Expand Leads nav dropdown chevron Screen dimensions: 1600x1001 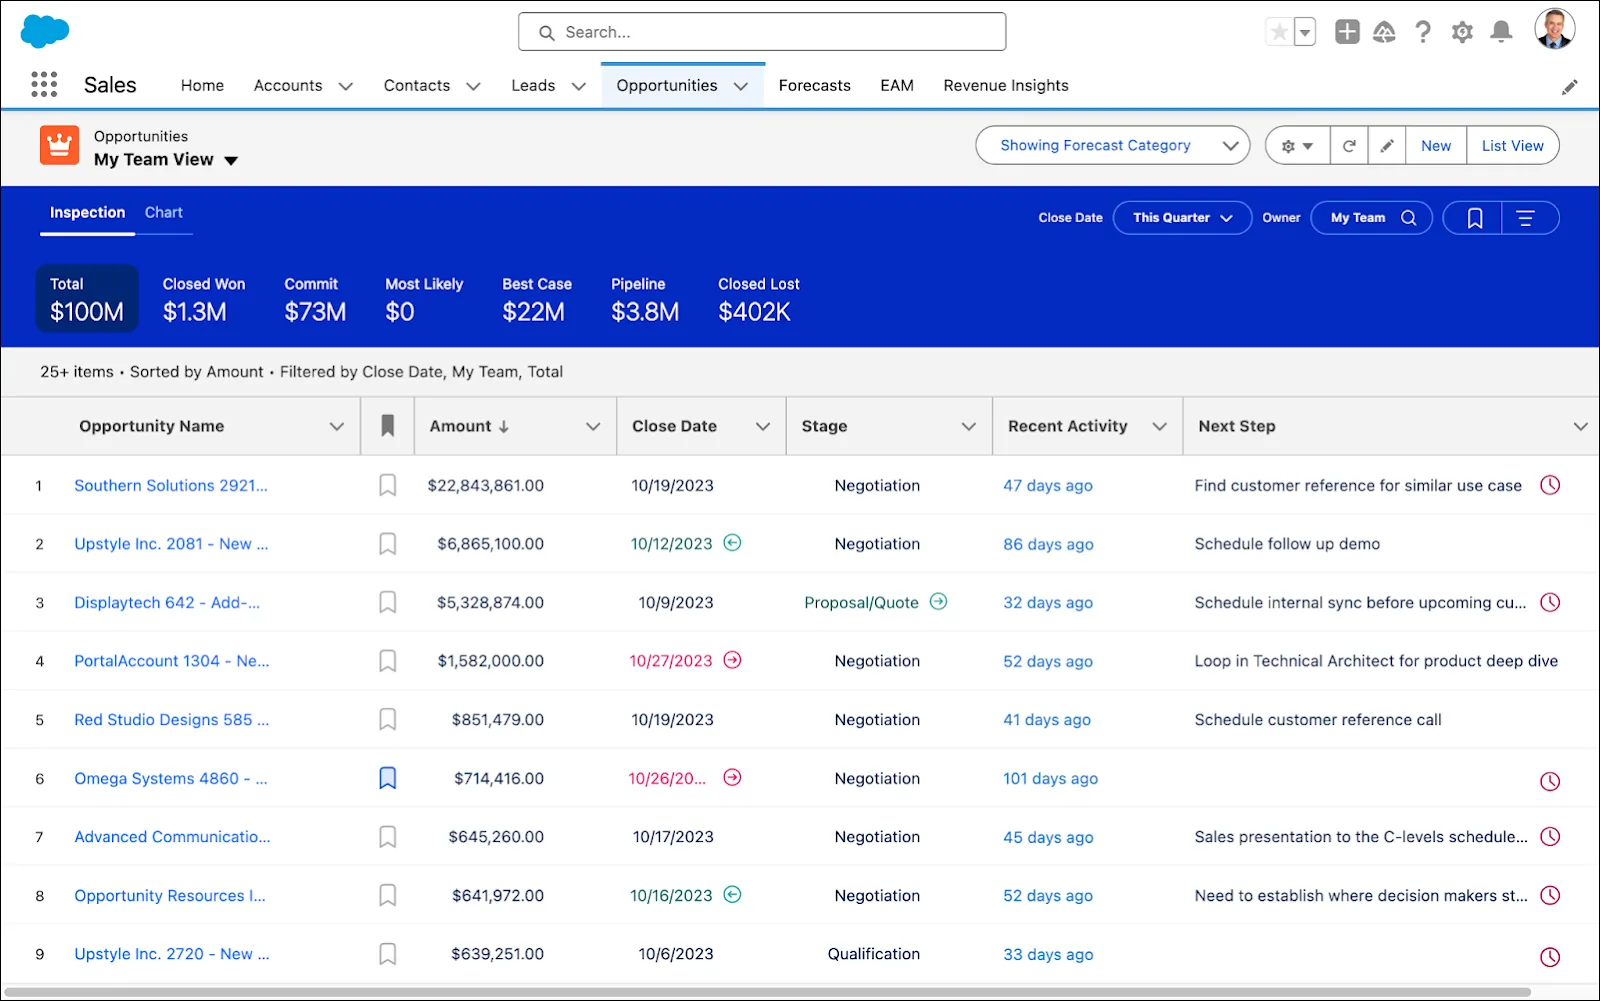pos(578,86)
